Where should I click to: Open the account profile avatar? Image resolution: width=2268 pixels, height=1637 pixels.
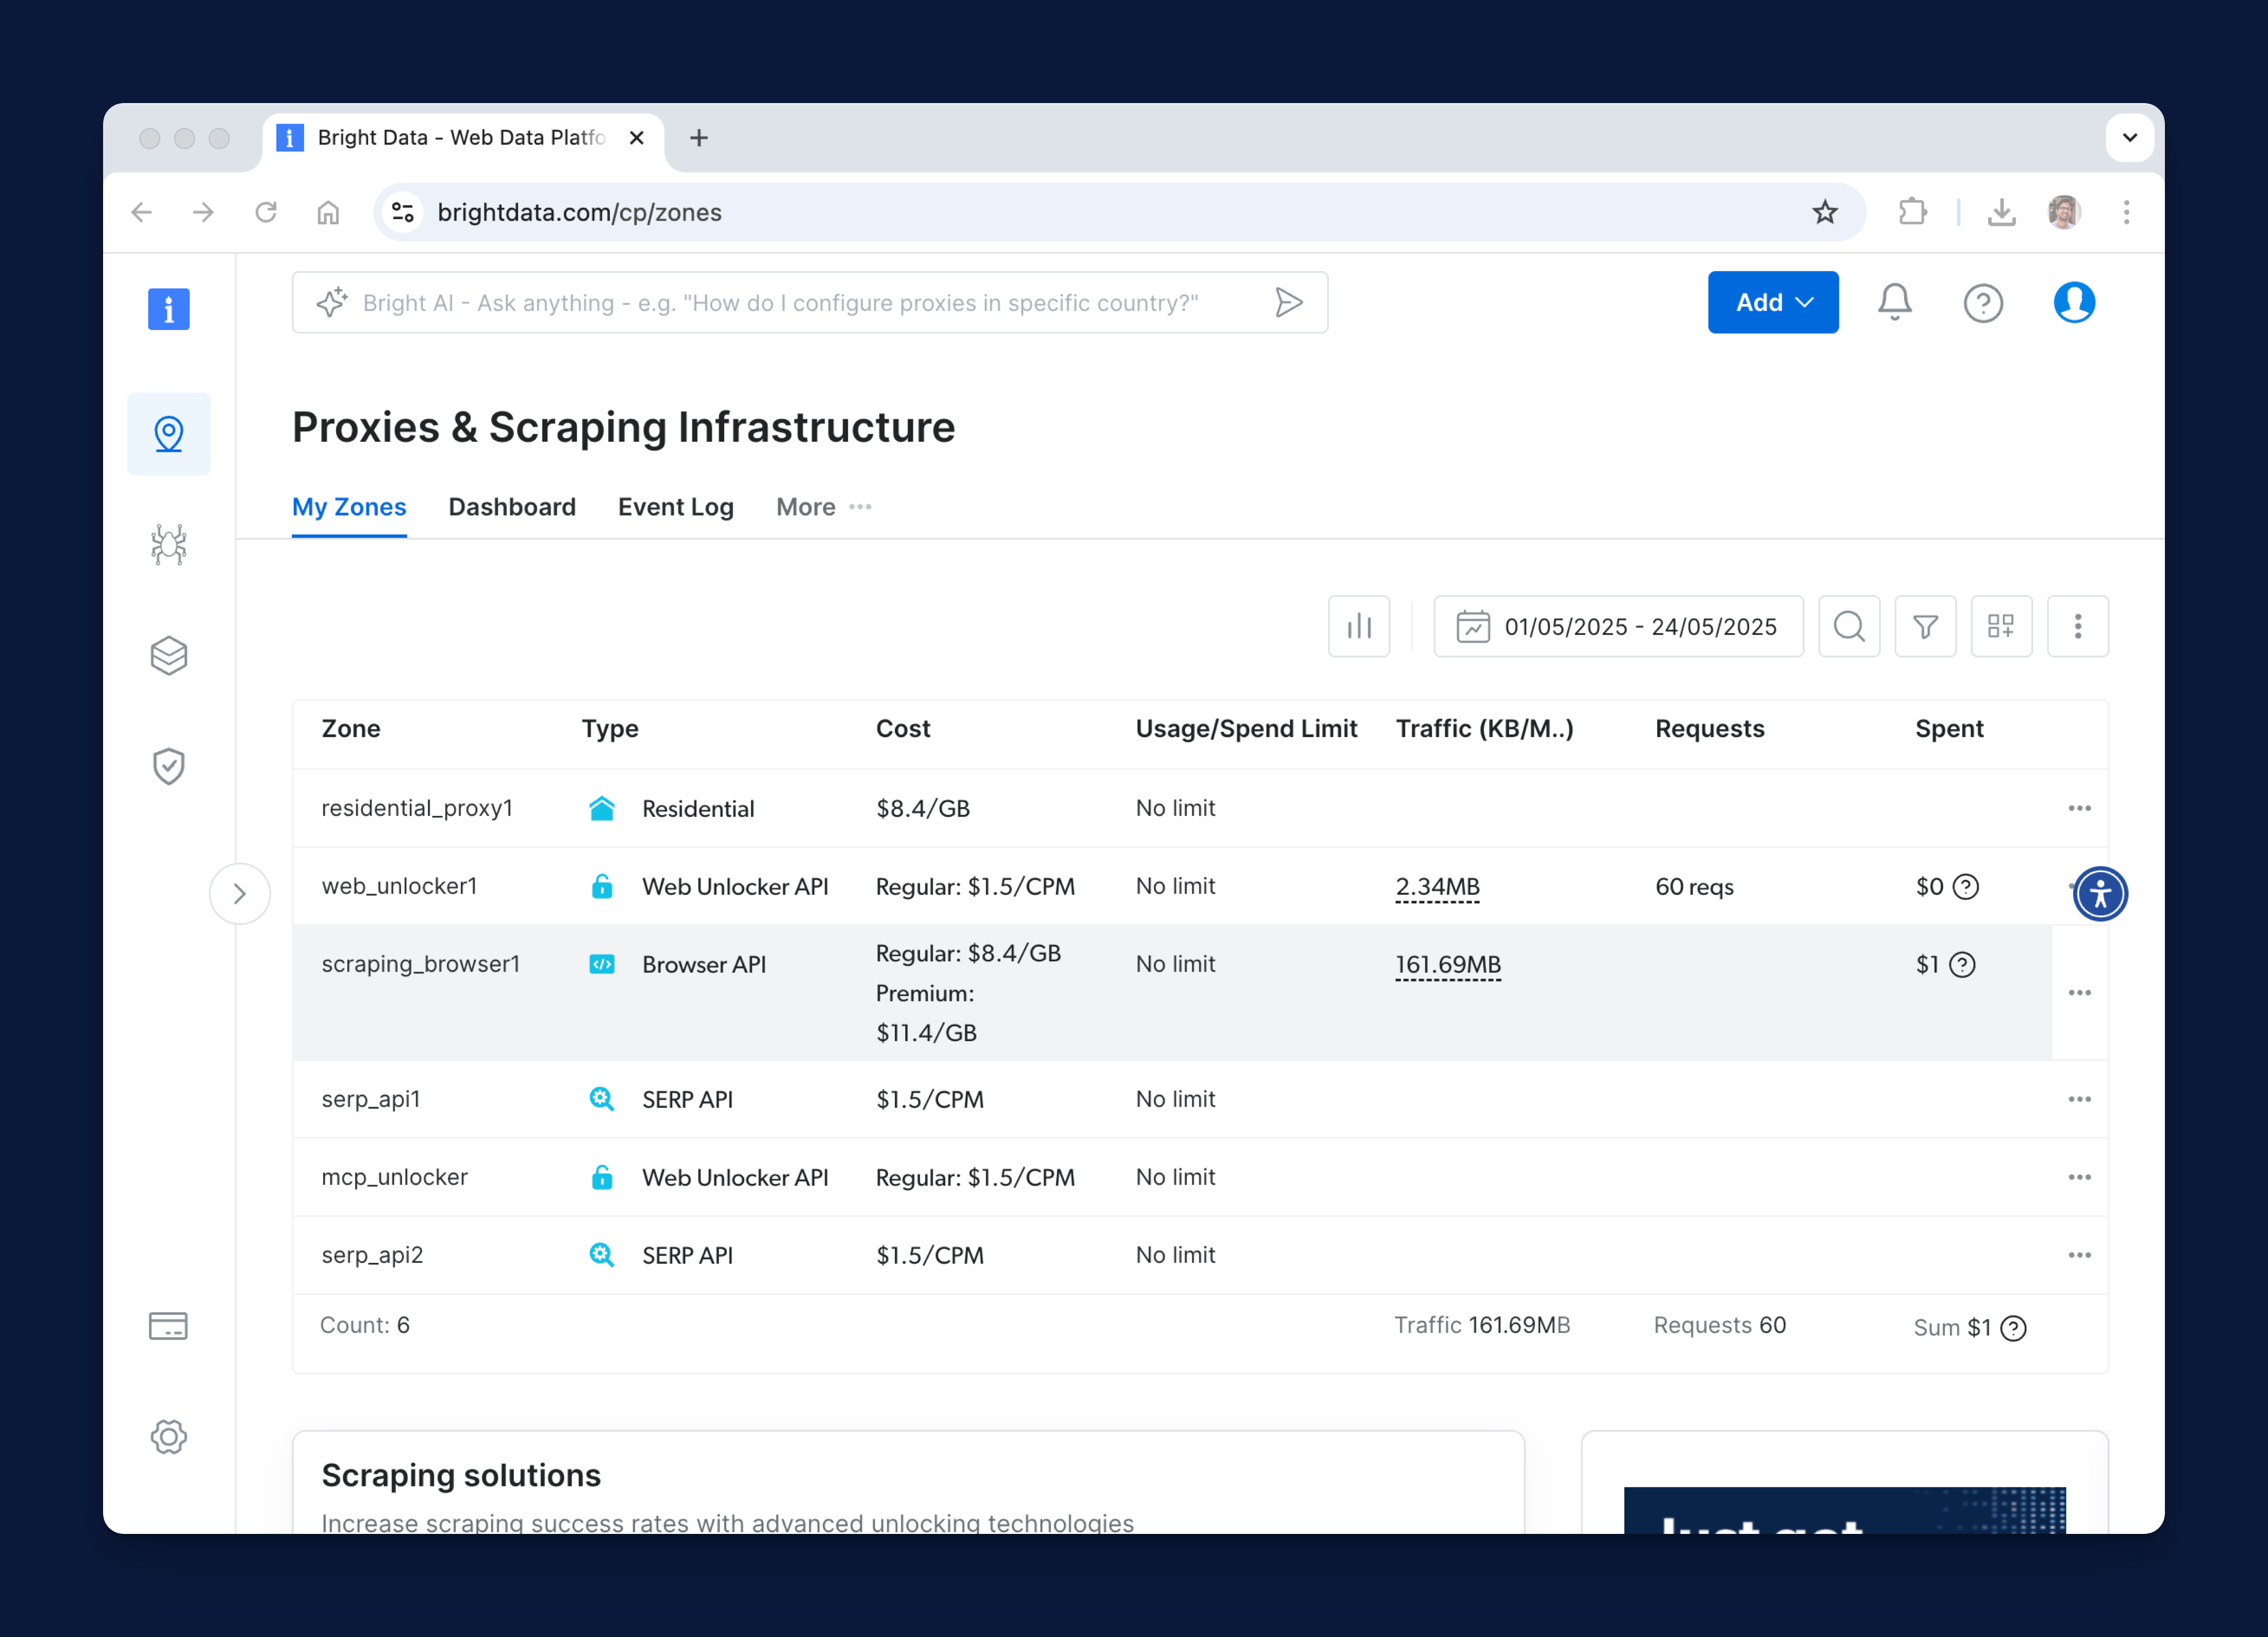[2074, 302]
